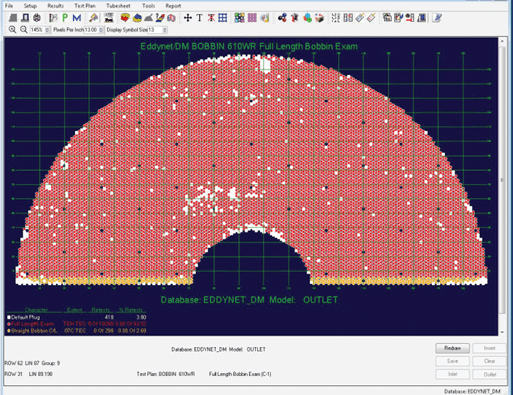
Task: Click the zoom percentage spinner arrows
Action: [47, 30]
